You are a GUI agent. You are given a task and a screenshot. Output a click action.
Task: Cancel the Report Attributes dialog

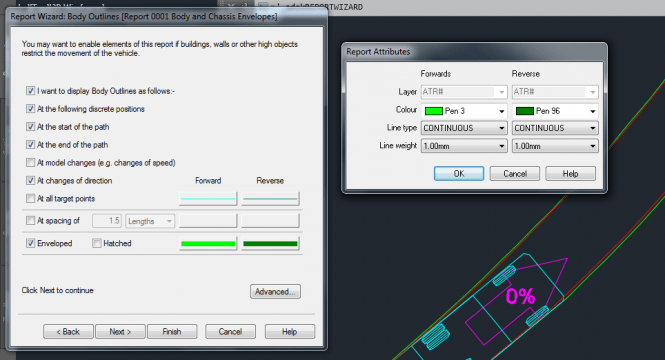click(x=515, y=174)
